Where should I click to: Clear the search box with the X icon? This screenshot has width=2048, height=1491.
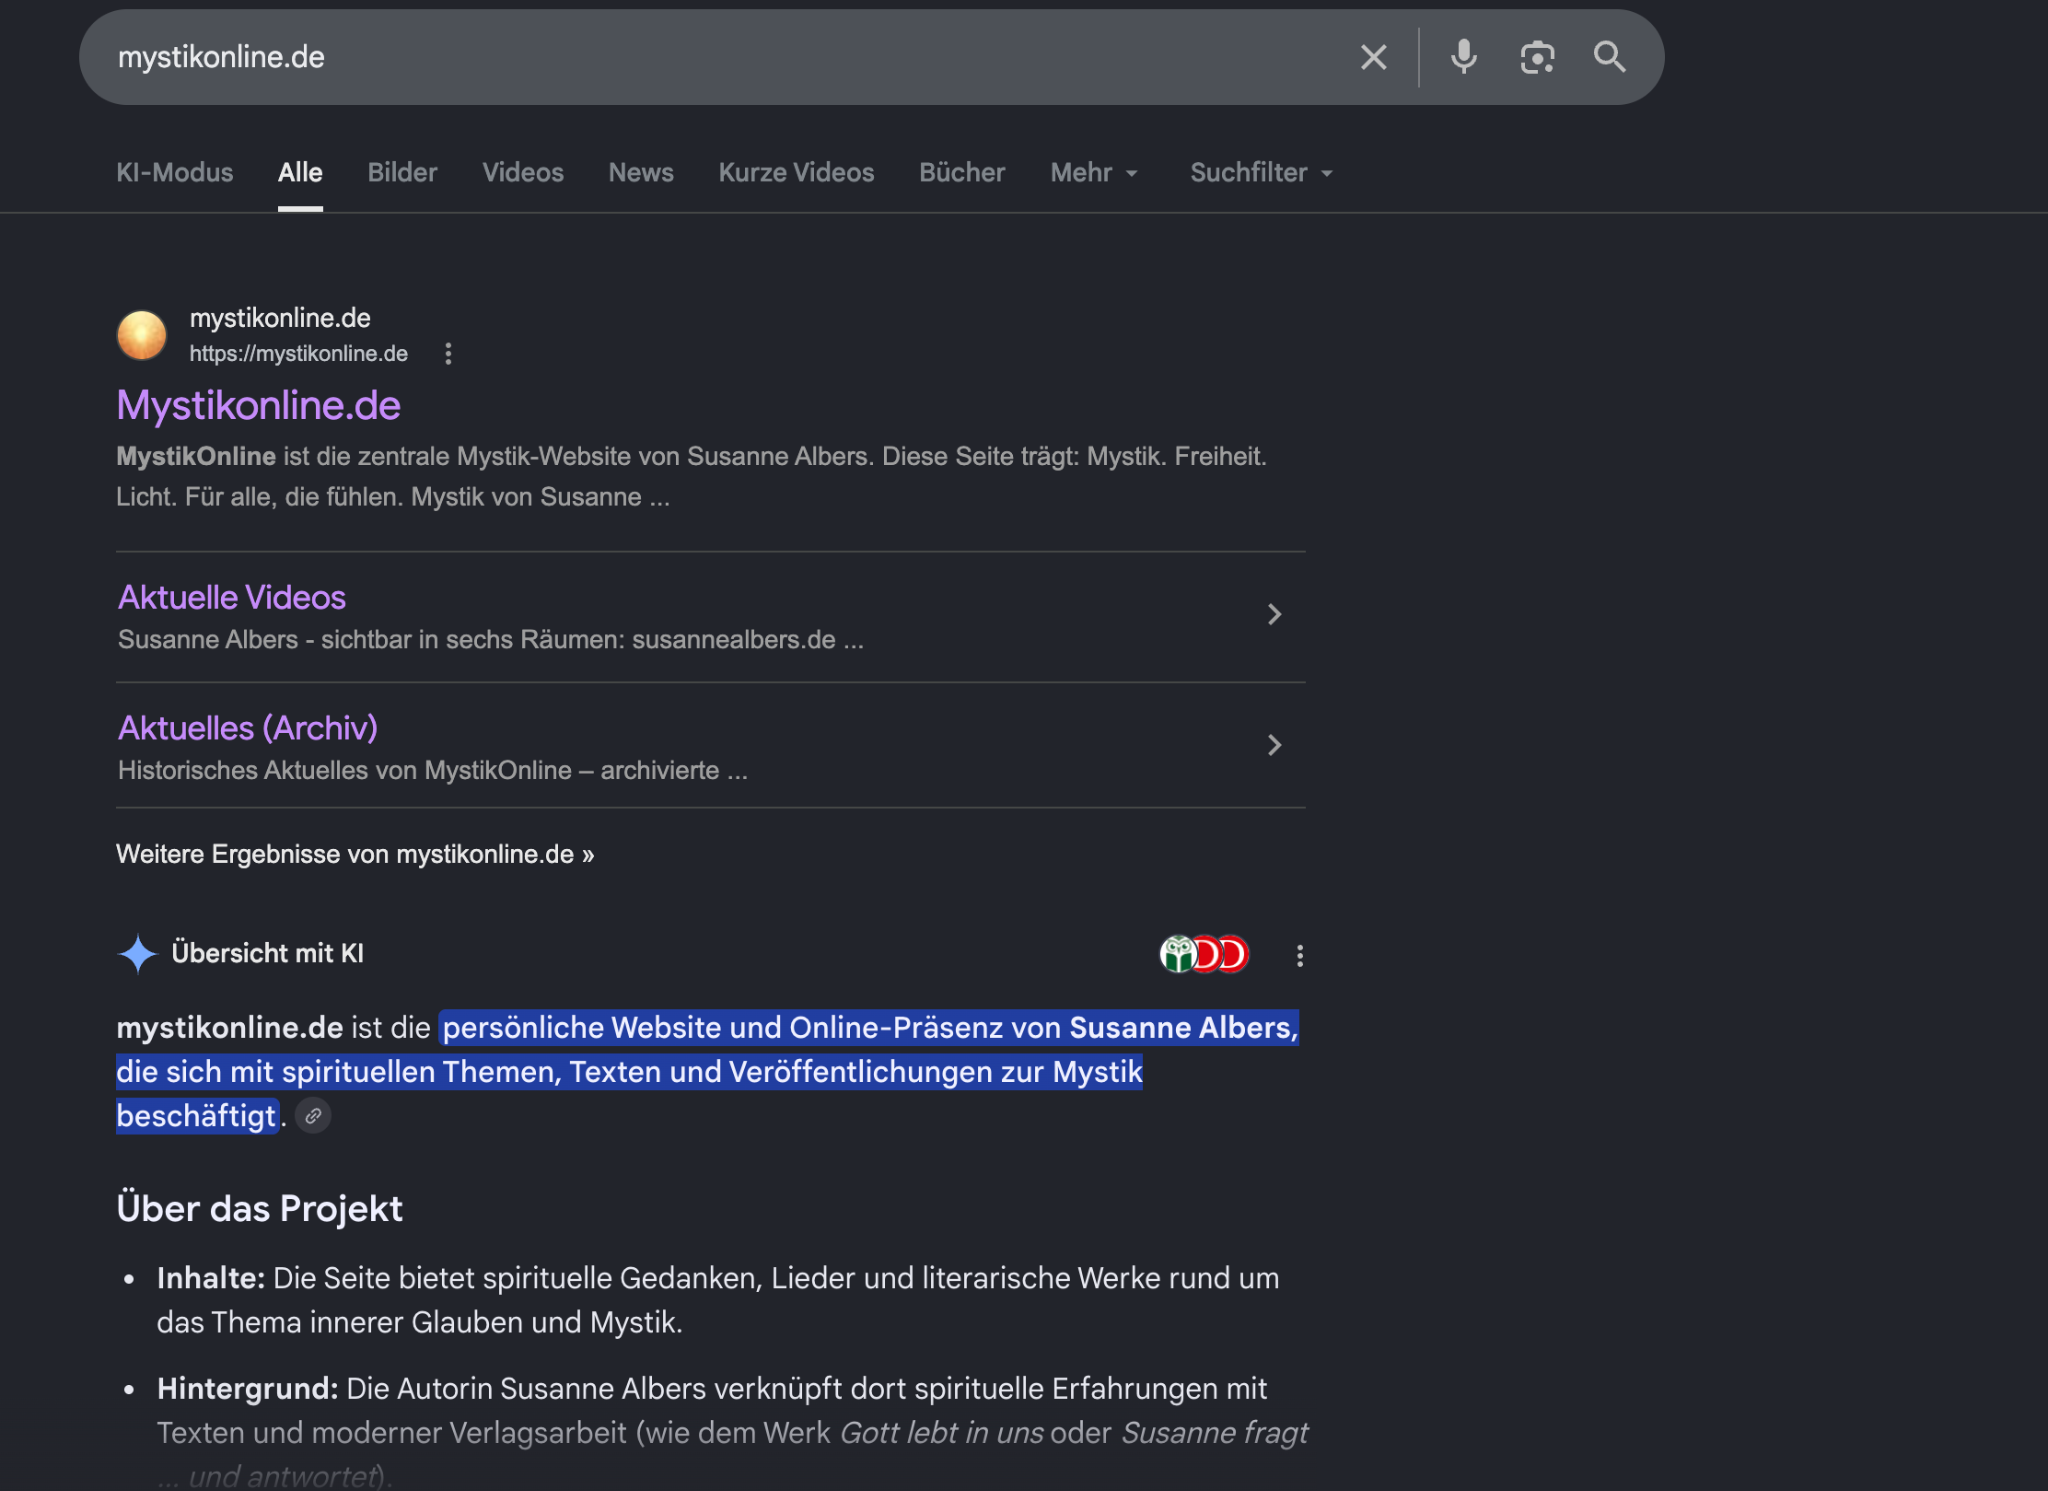coord(1374,57)
